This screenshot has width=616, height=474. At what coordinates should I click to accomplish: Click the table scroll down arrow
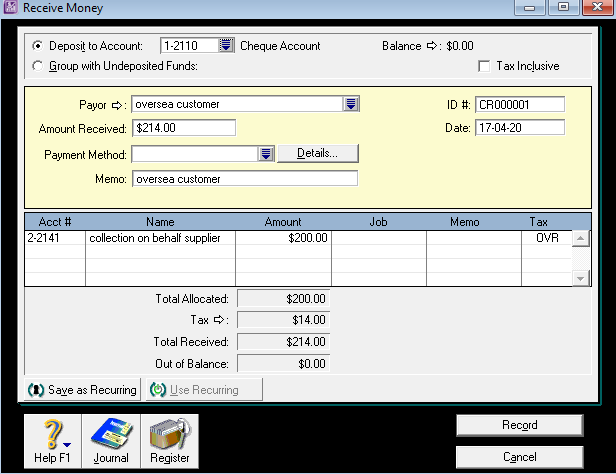click(x=580, y=278)
